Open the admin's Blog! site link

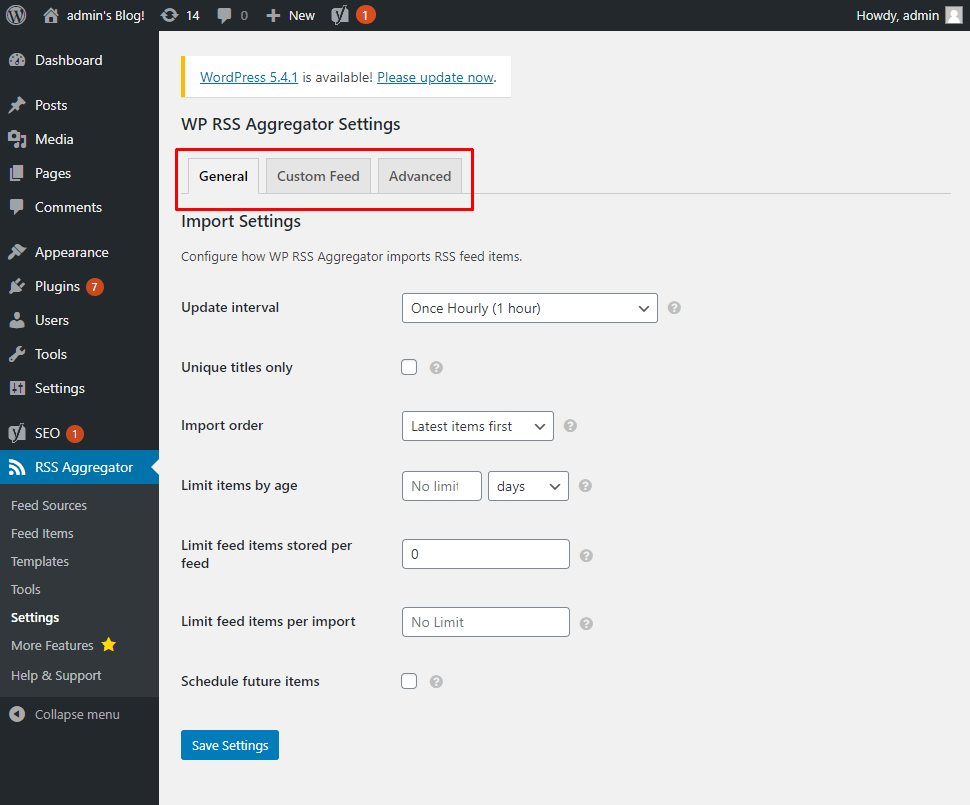[106, 15]
